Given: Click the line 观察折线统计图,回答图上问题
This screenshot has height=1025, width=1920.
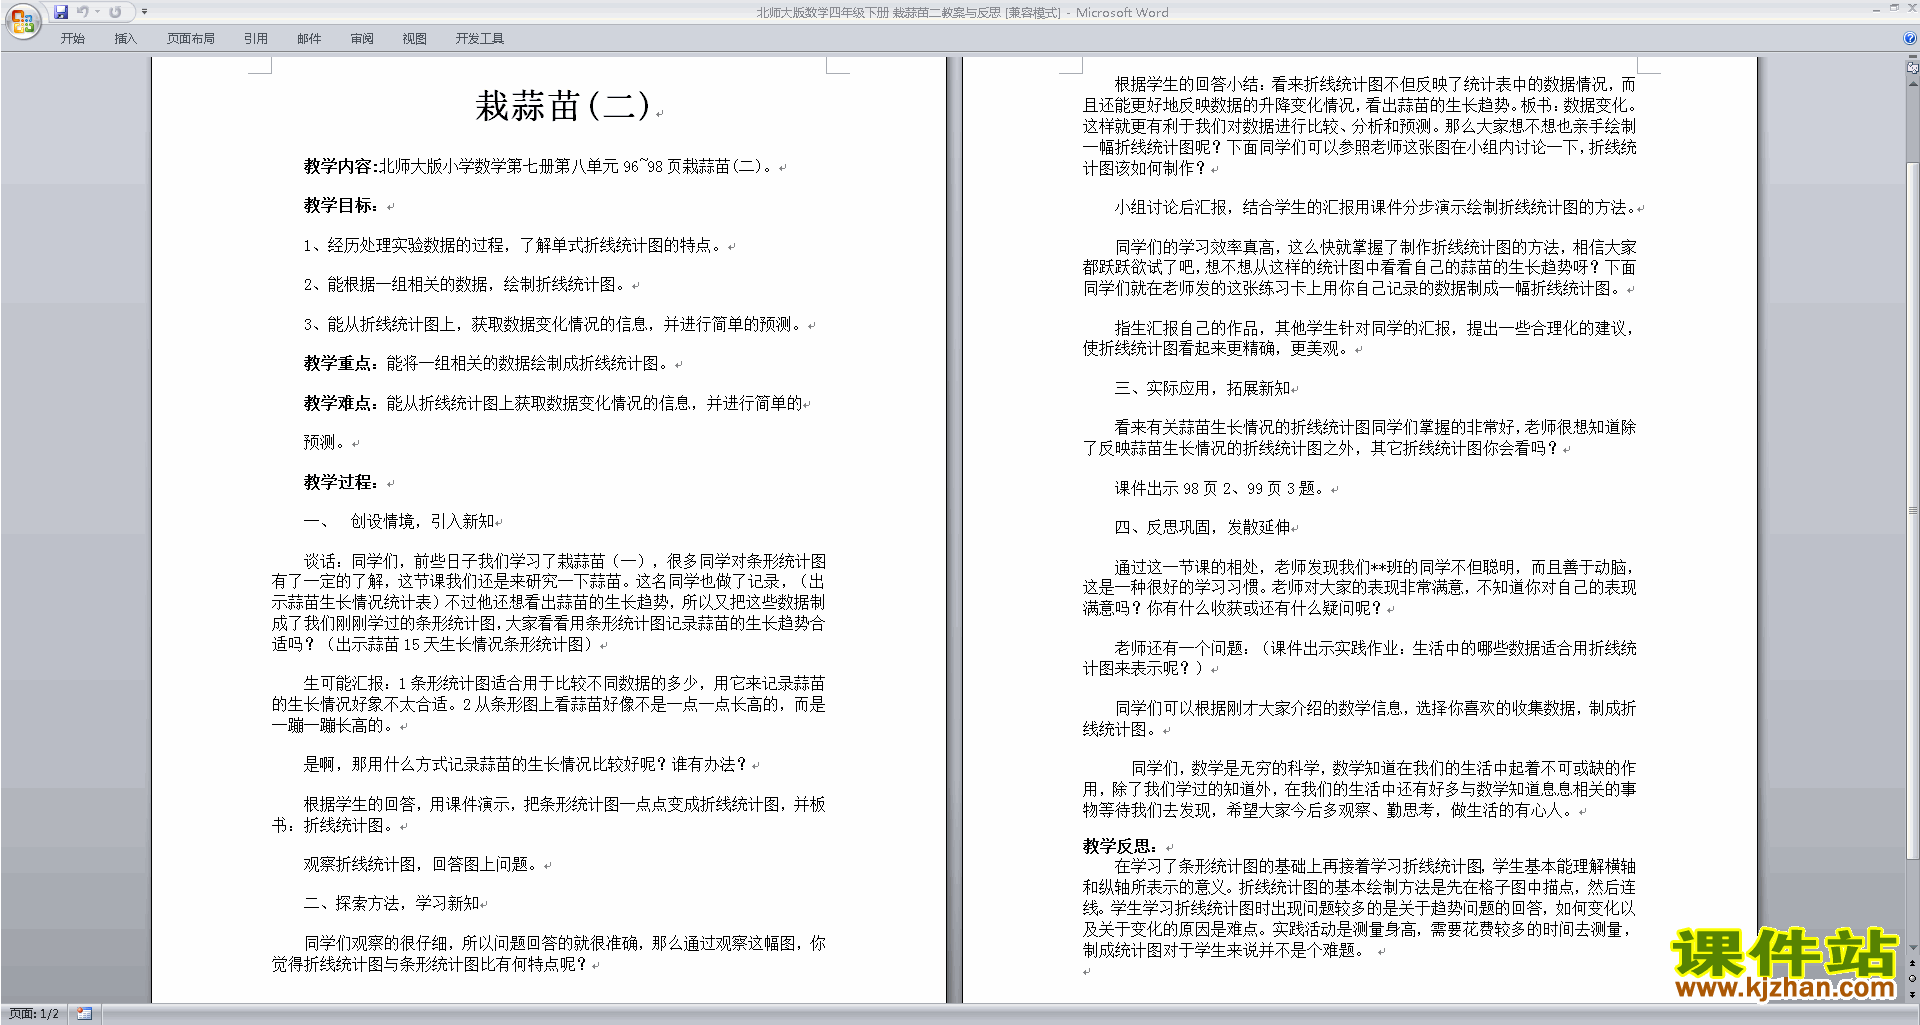Looking at the screenshot, I should tap(423, 865).
